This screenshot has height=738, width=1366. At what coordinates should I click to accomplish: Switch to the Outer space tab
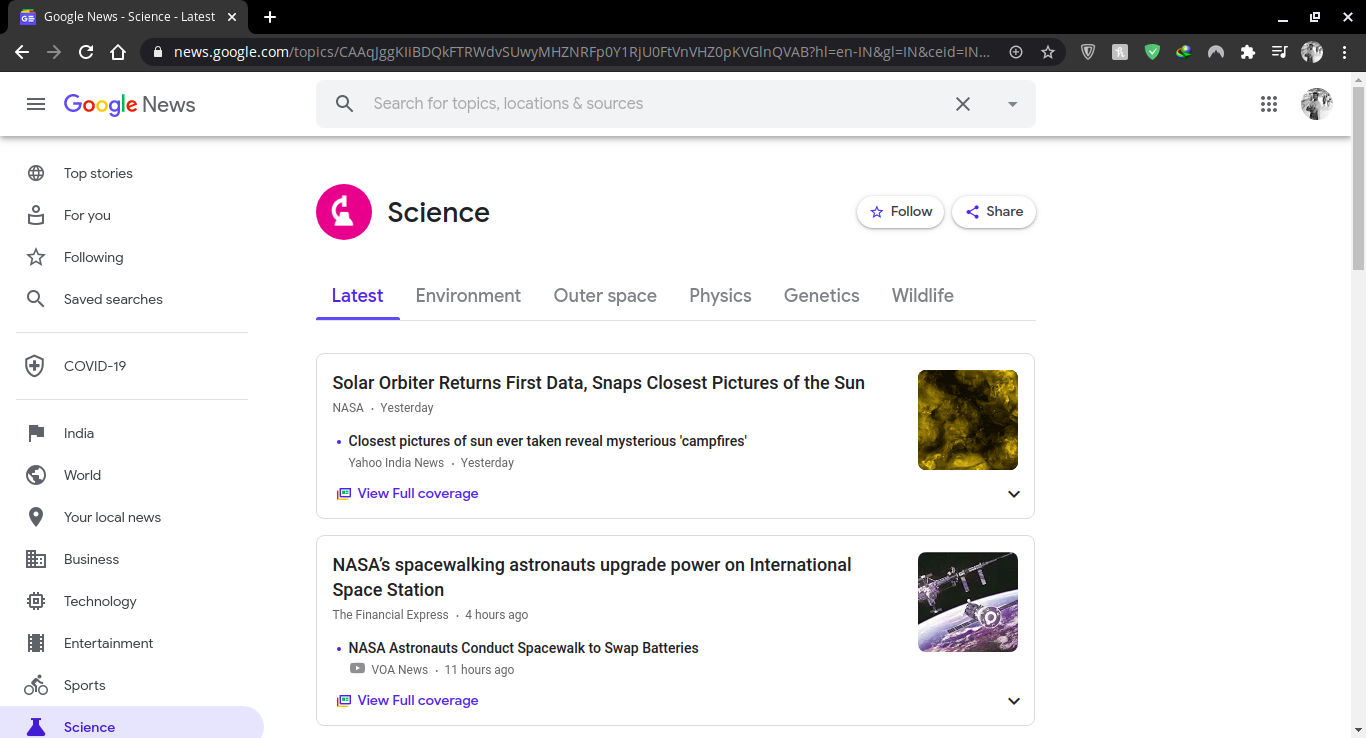click(x=605, y=296)
